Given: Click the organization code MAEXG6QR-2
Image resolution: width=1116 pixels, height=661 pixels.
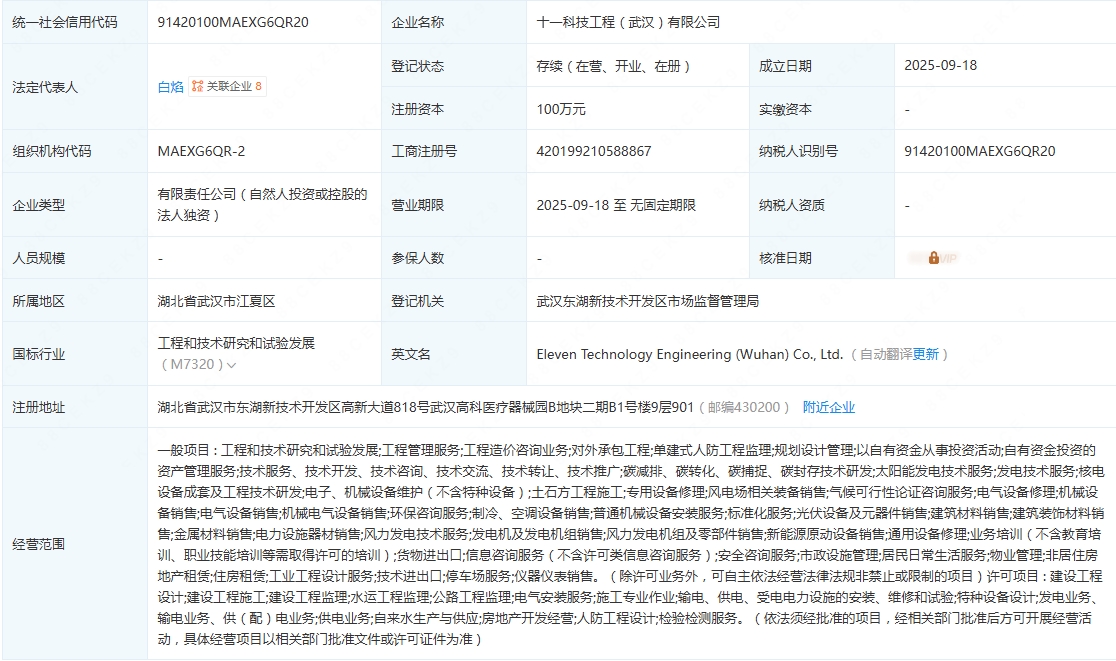Looking at the screenshot, I should [201, 152].
